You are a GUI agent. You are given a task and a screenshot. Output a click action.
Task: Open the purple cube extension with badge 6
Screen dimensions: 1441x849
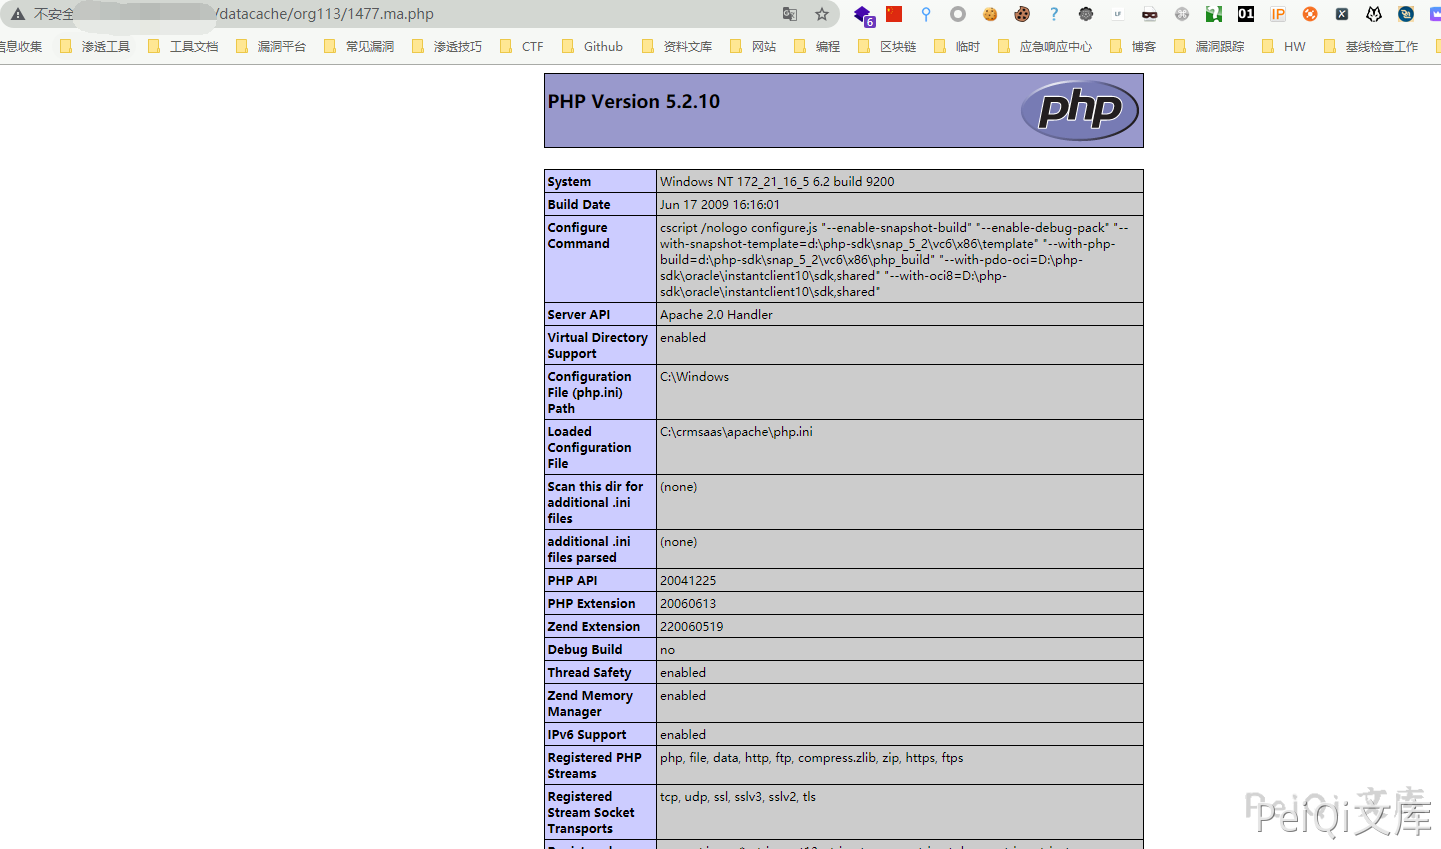pos(864,15)
